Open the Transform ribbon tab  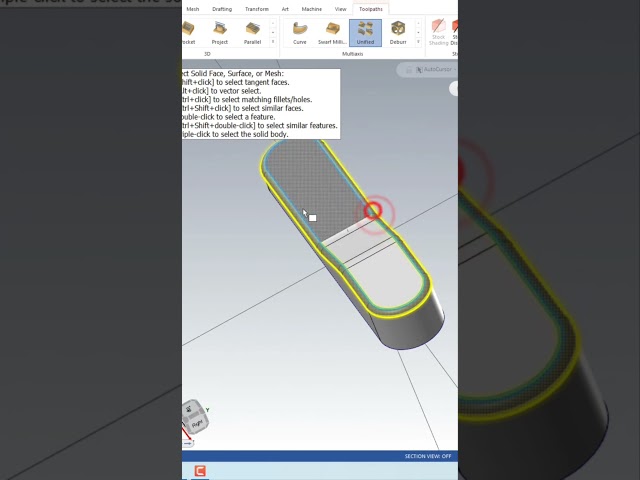(x=257, y=9)
